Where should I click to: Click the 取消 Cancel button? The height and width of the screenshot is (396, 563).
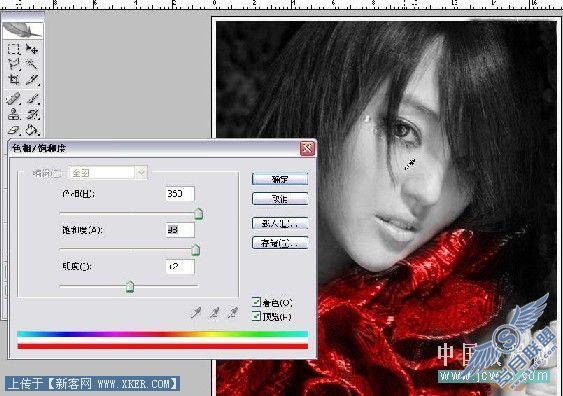point(280,199)
